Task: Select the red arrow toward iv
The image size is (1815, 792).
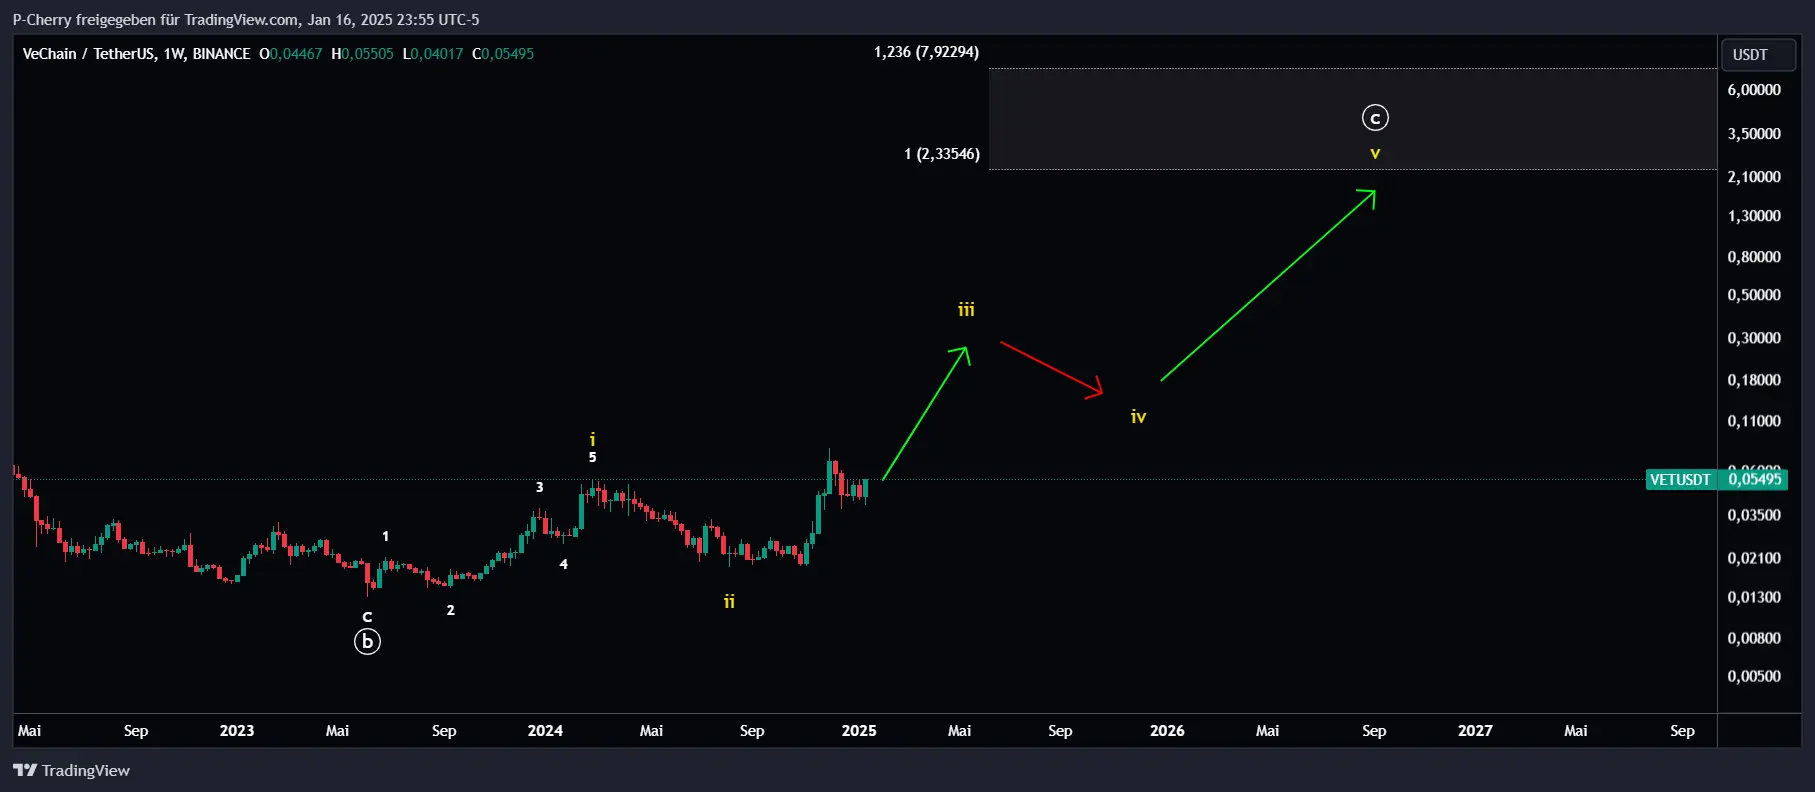Action: click(1051, 370)
